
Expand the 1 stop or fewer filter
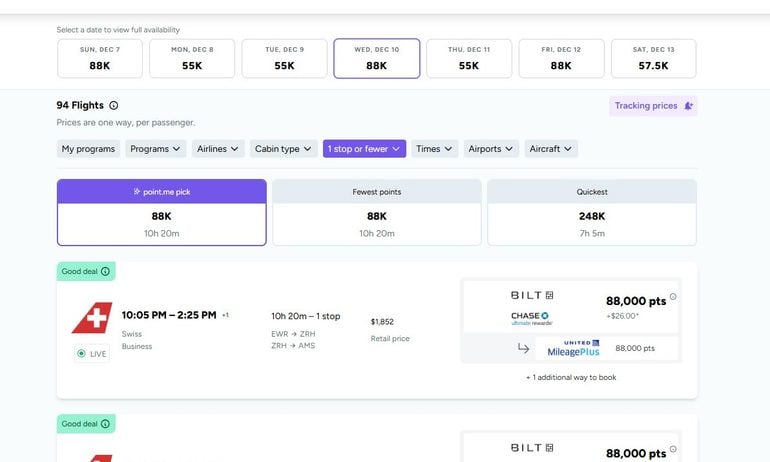[x=364, y=149]
